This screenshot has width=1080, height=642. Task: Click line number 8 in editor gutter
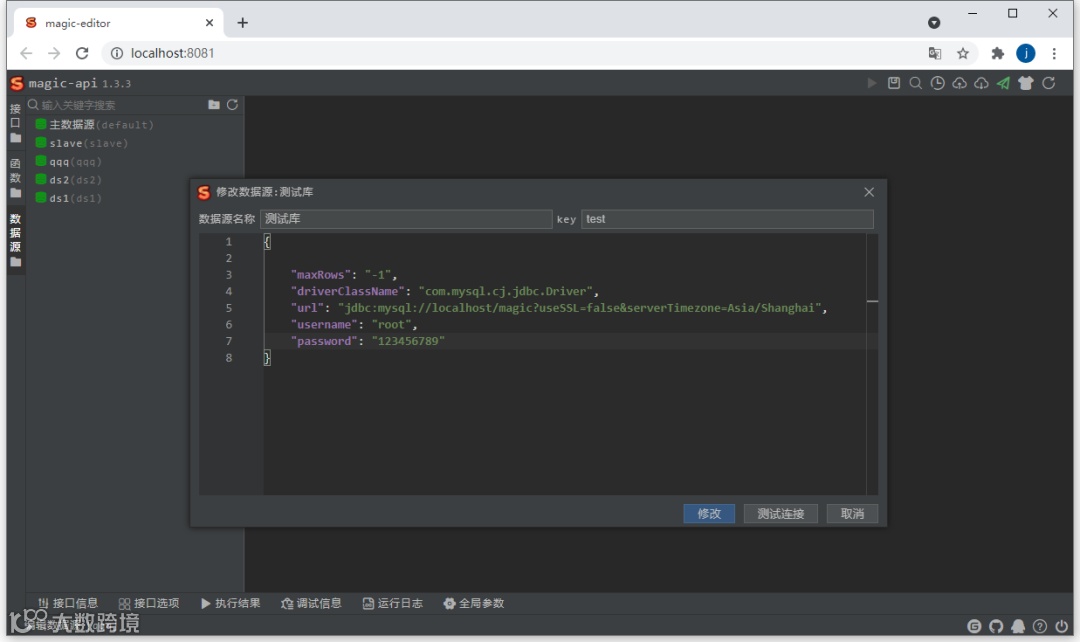click(229, 358)
